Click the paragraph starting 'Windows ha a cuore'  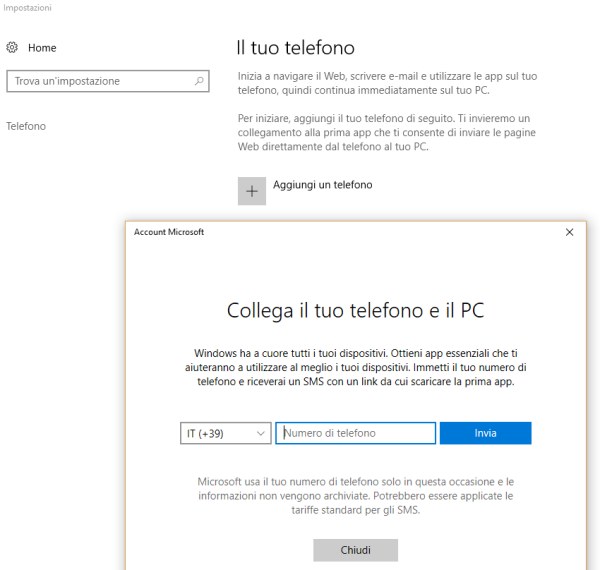coord(355,367)
